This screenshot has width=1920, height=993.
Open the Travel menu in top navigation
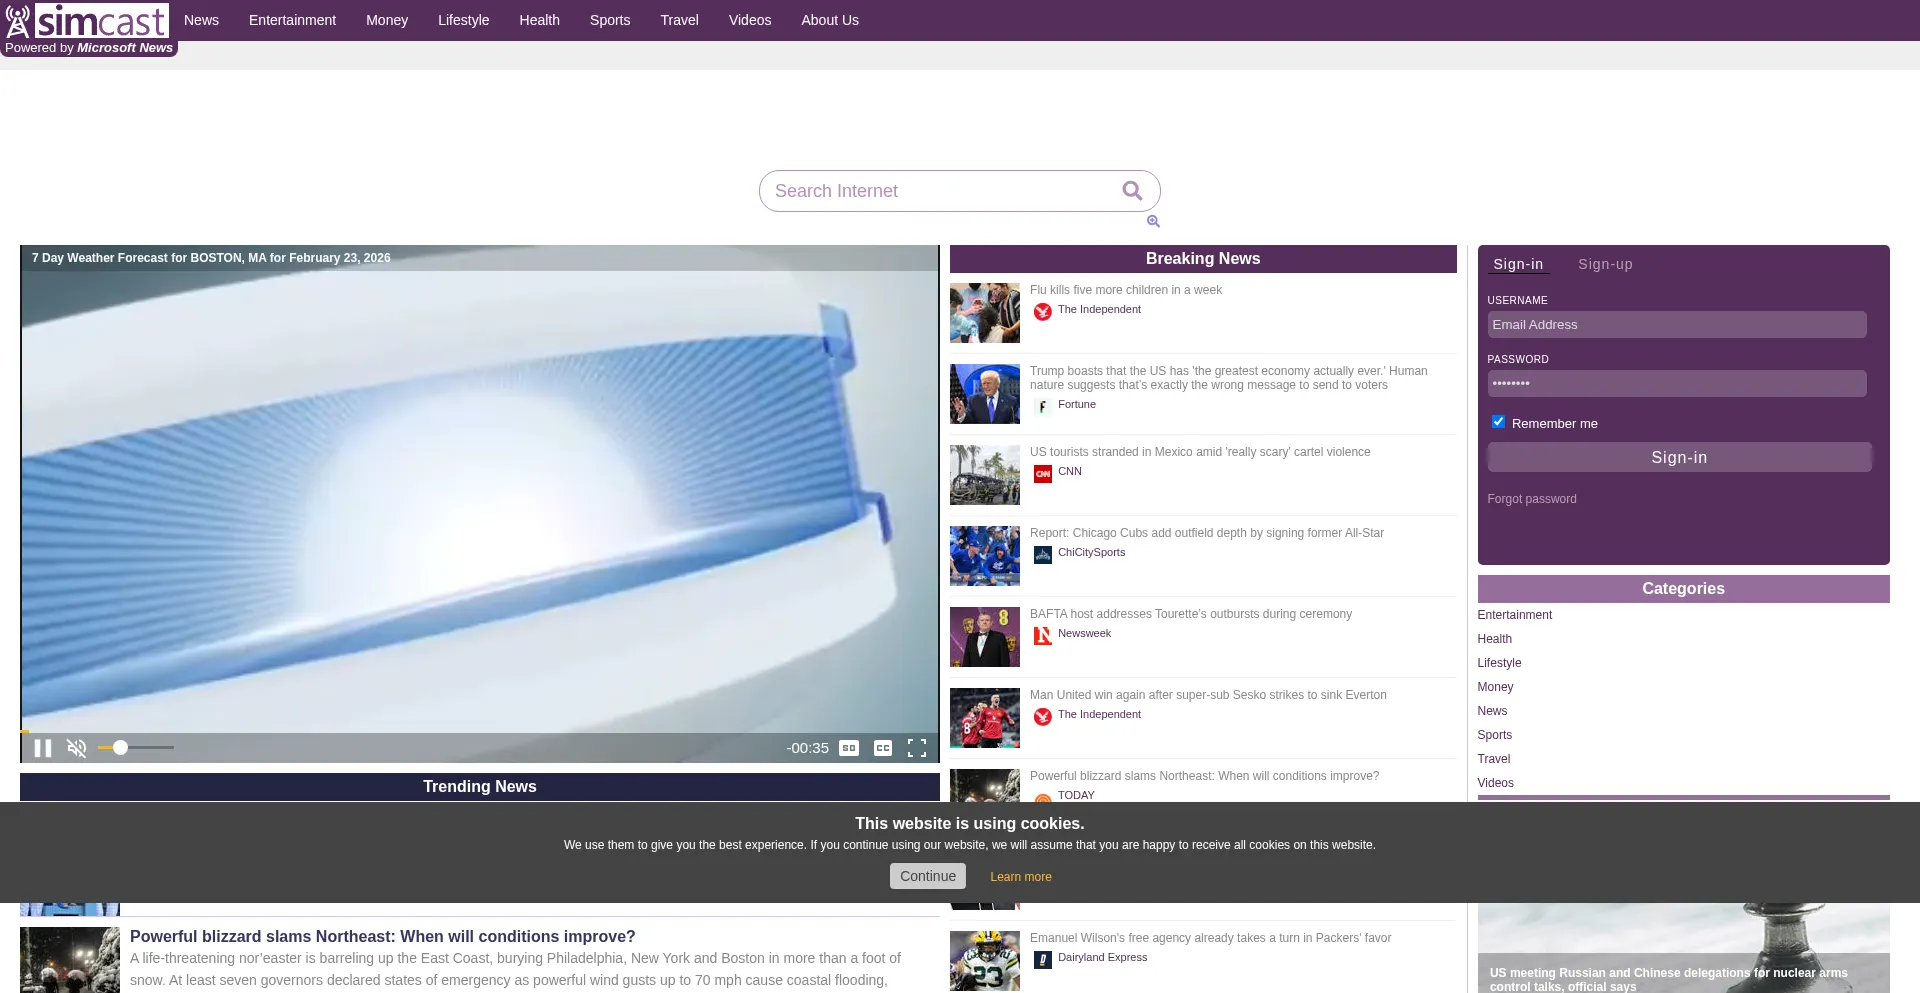pos(679,20)
